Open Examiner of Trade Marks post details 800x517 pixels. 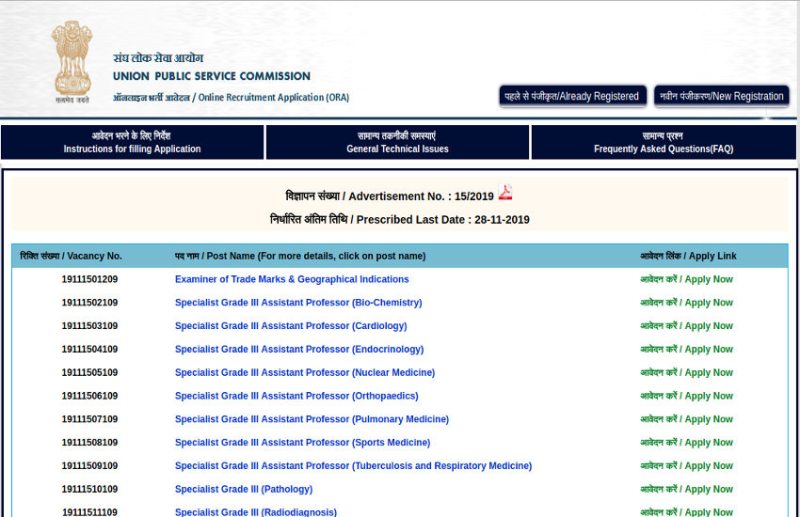[x=292, y=279]
